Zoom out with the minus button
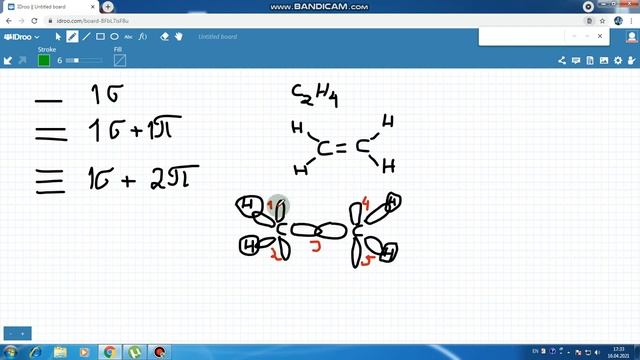 11,333
